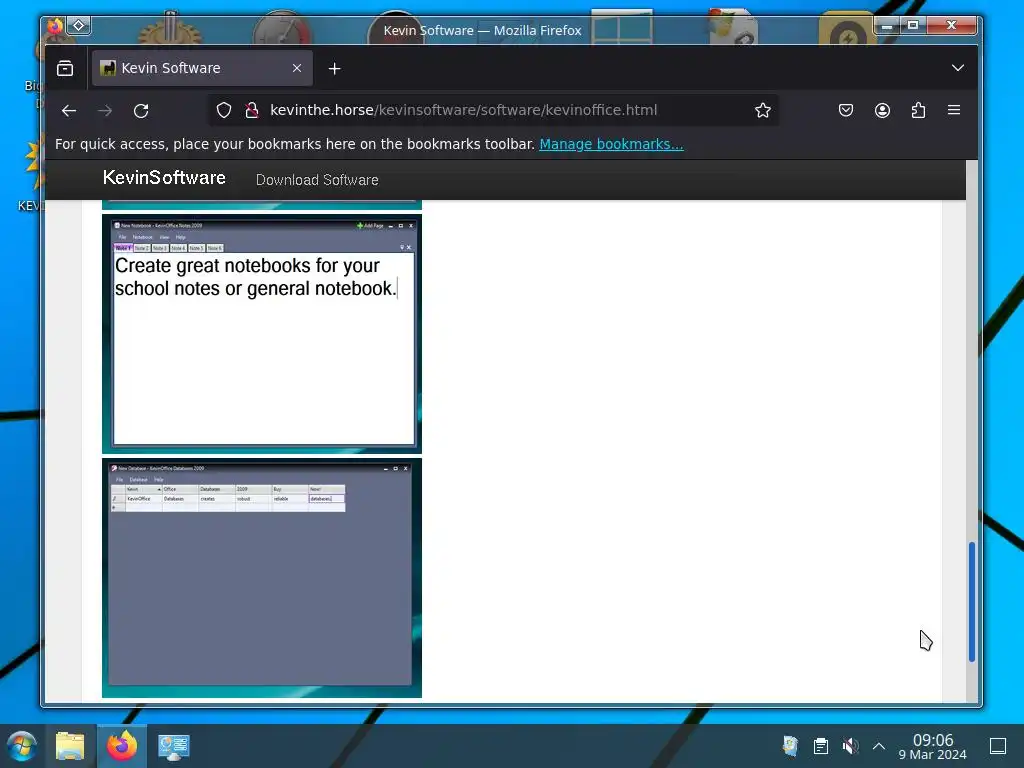
Task: Open the KevinOffice Notes screenshot image
Action: tap(262, 334)
